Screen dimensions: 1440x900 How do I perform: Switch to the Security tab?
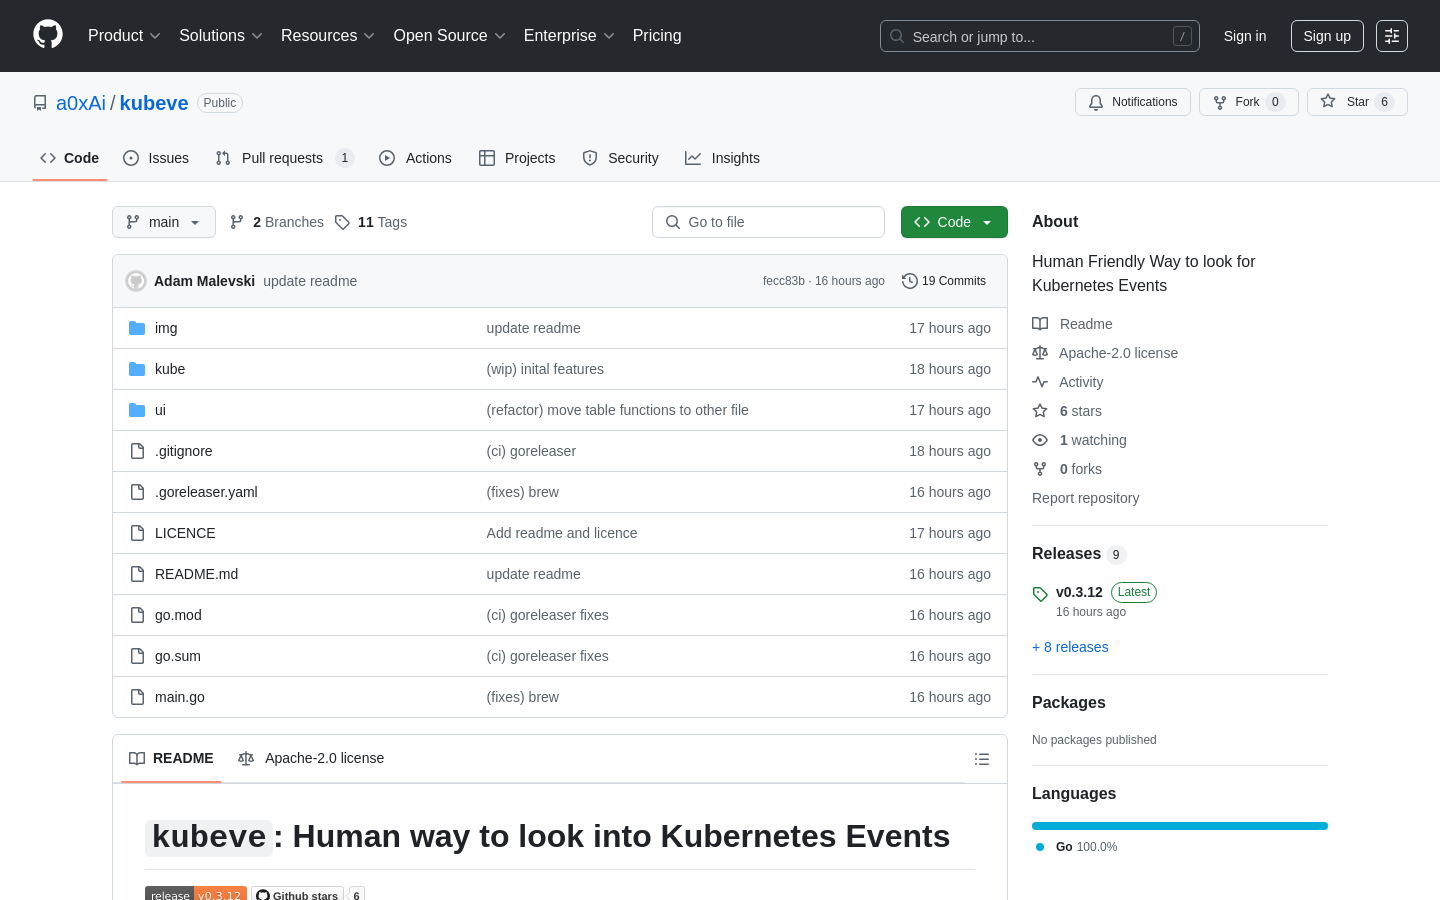pos(620,158)
